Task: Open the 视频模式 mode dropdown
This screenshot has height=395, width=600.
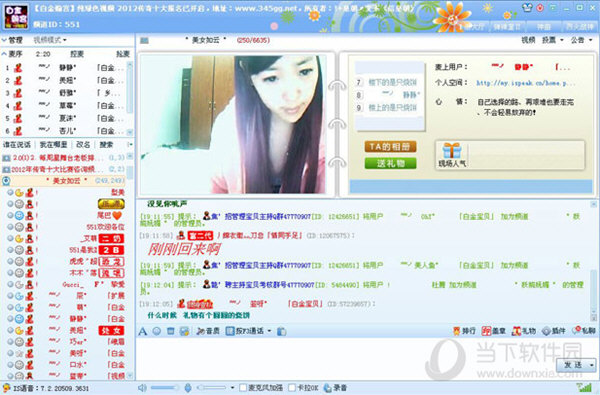Action: 50,40
